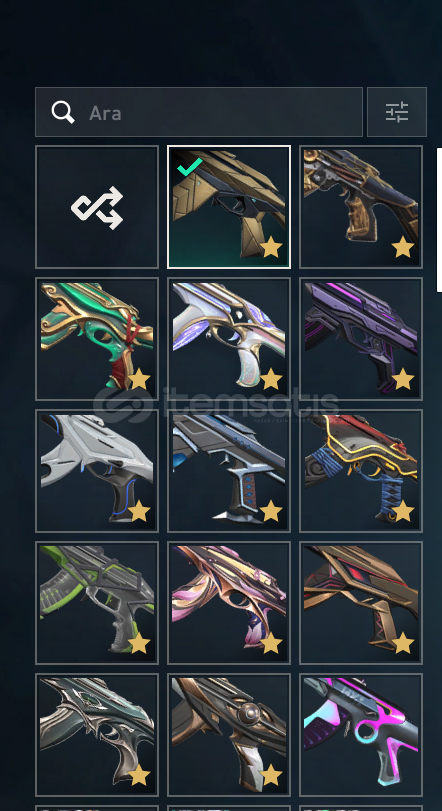Open the filter sliders icon button
Screen dimensions: 442x811
[x=397, y=112]
